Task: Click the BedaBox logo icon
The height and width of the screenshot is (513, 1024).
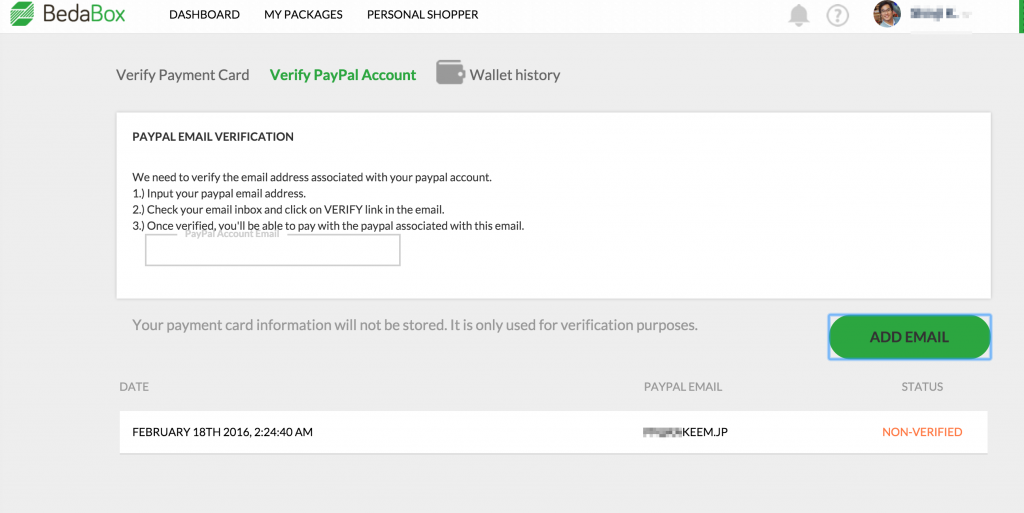Action: (22, 15)
